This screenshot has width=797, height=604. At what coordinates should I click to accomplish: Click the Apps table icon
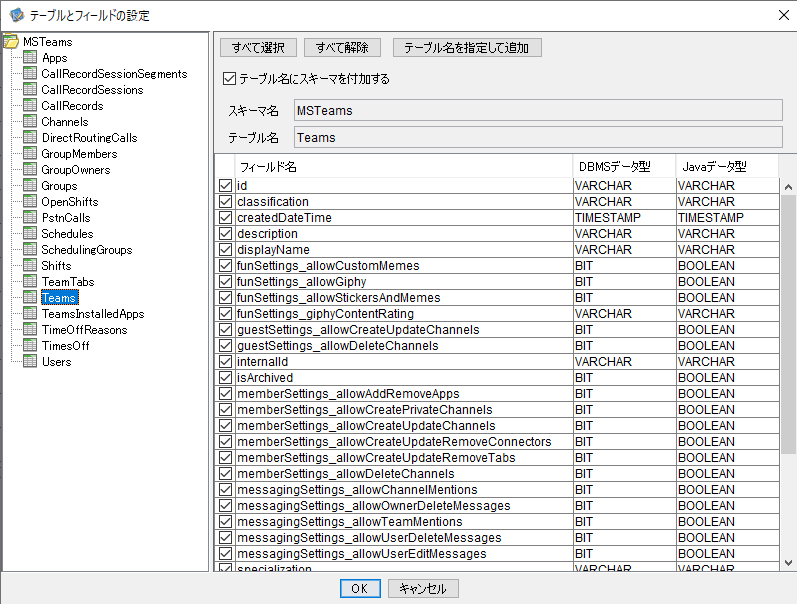[x=30, y=57]
